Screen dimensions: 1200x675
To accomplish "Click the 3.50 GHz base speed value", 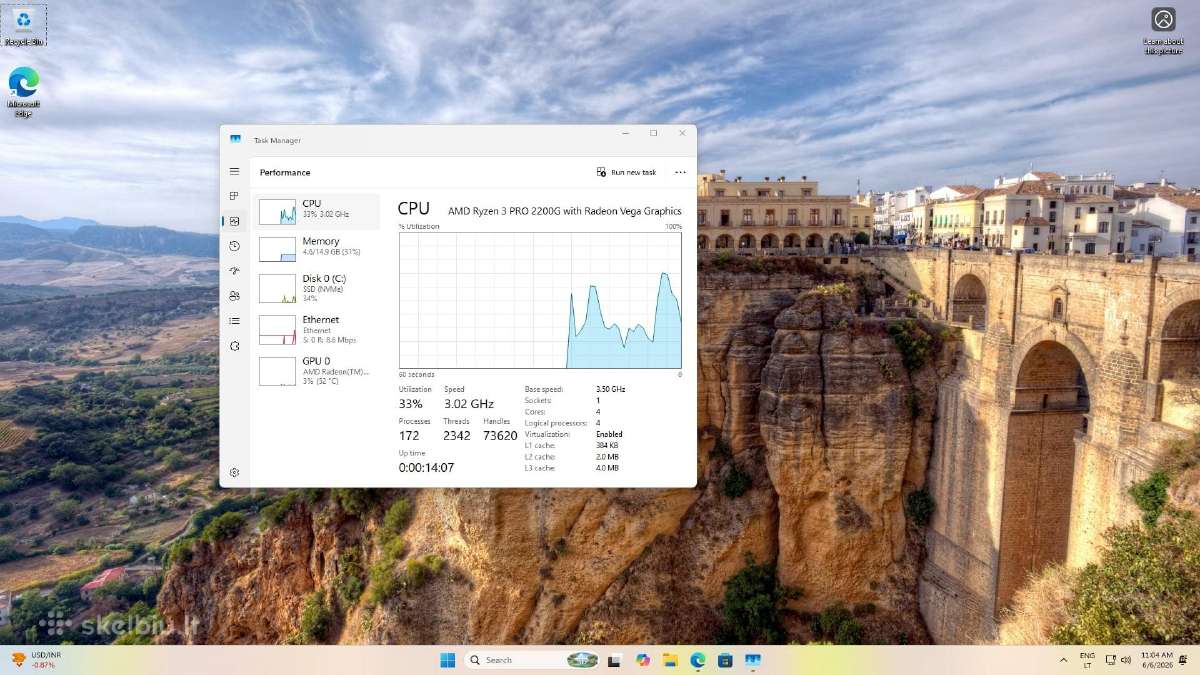I will pos(611,389).
